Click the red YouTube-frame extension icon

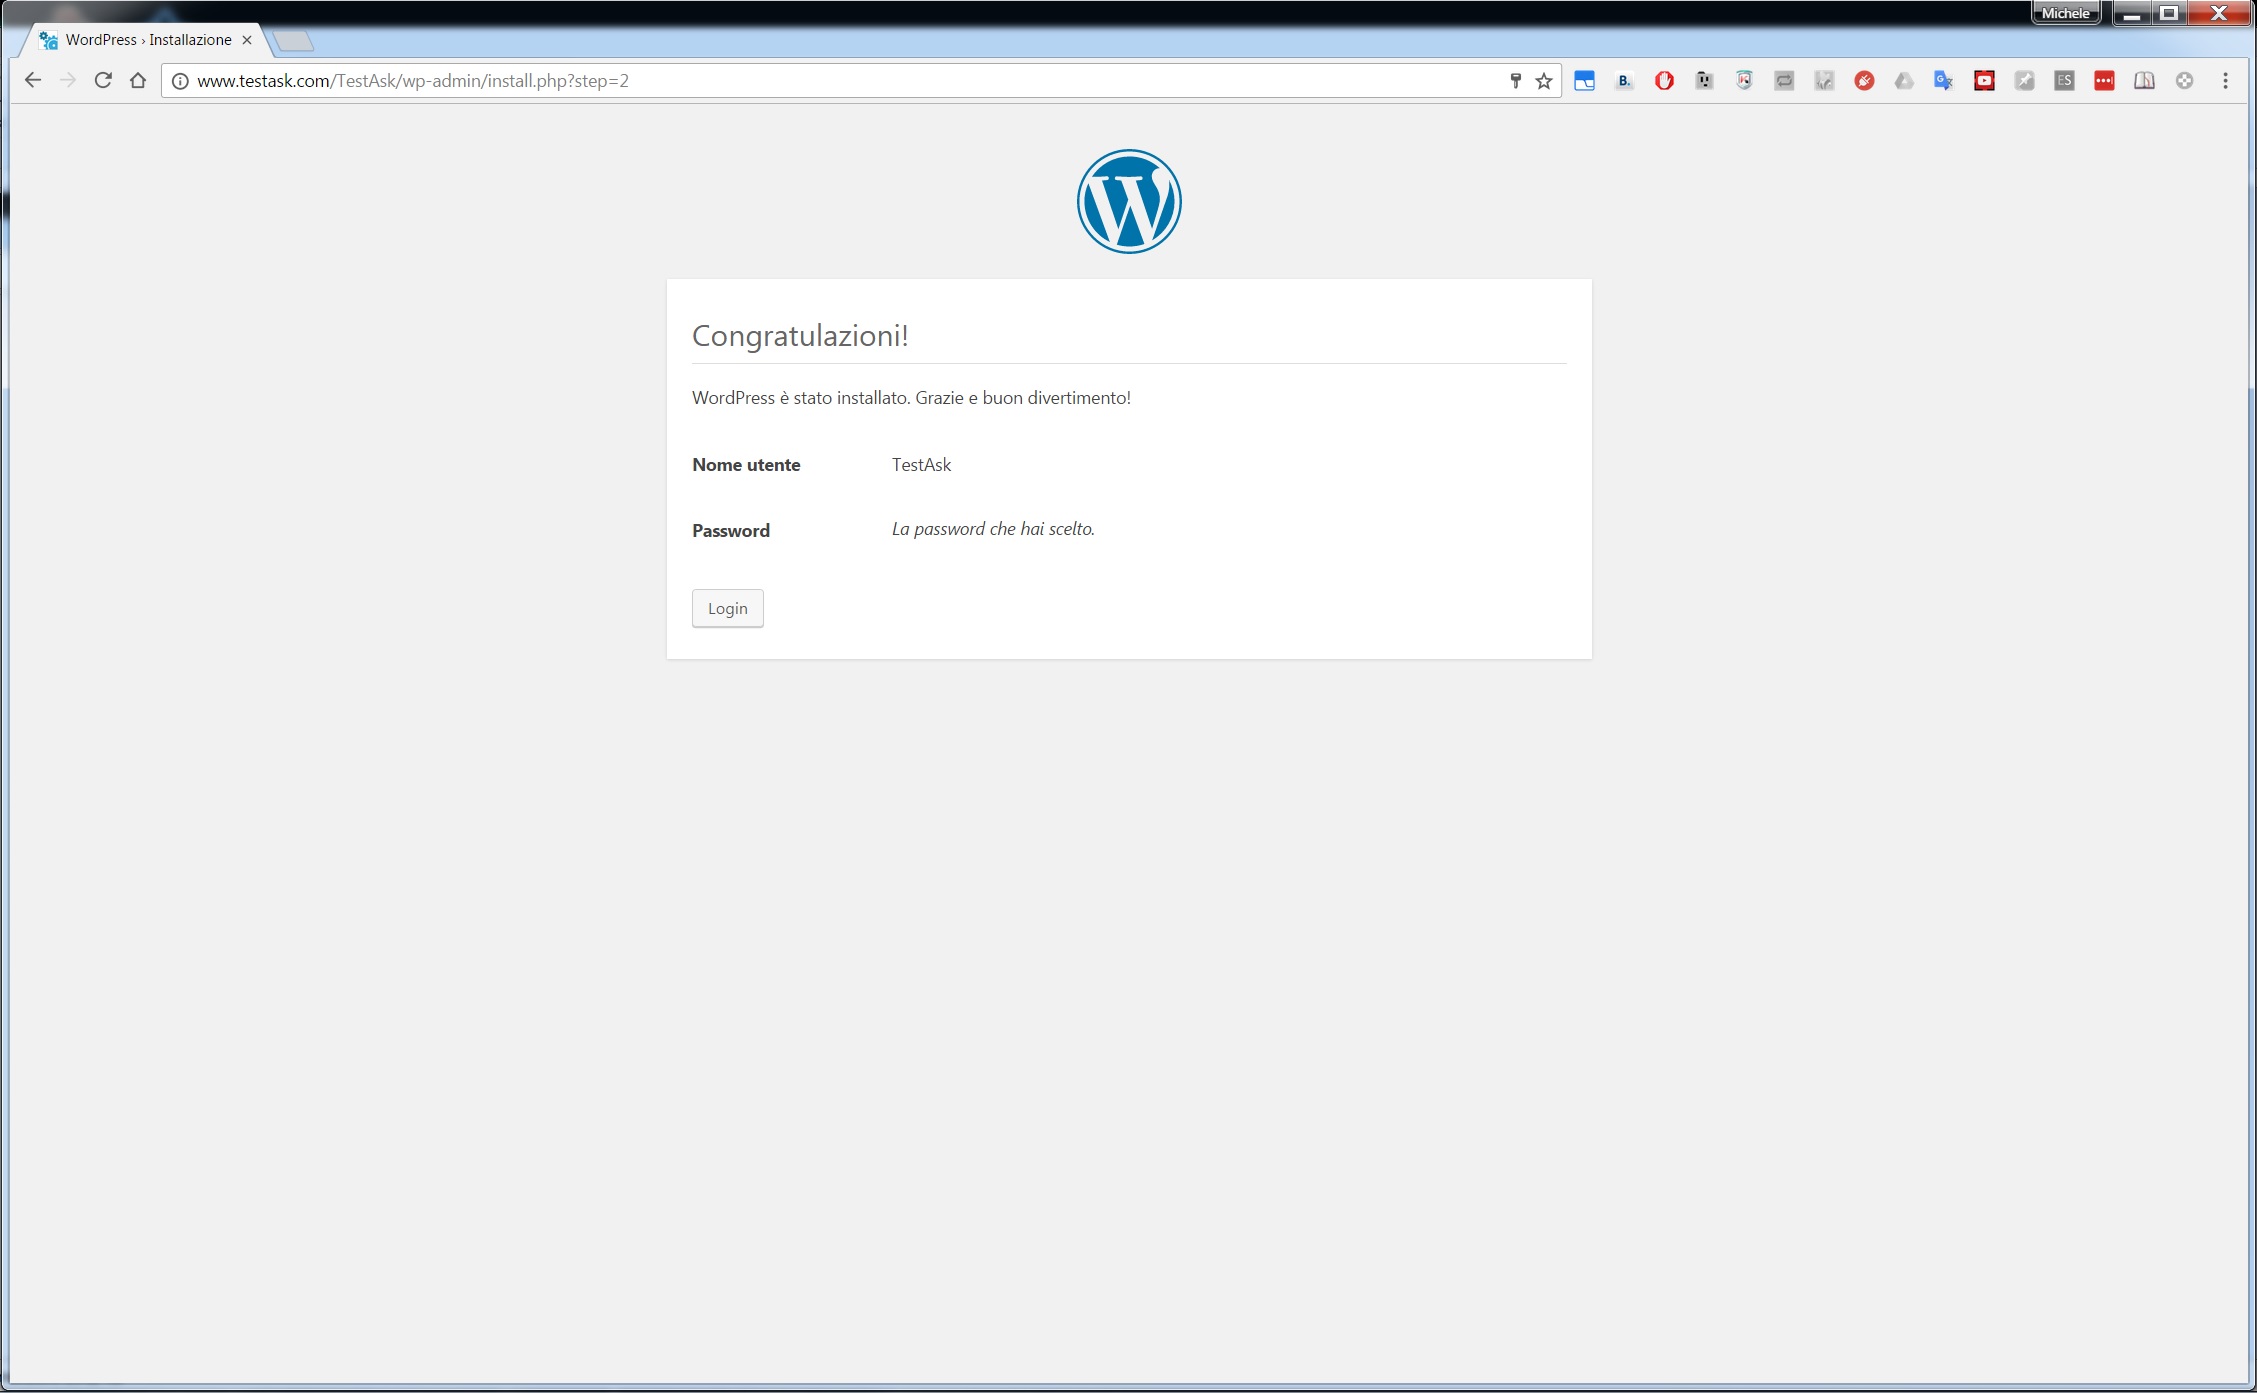[x=1984, y=81]
